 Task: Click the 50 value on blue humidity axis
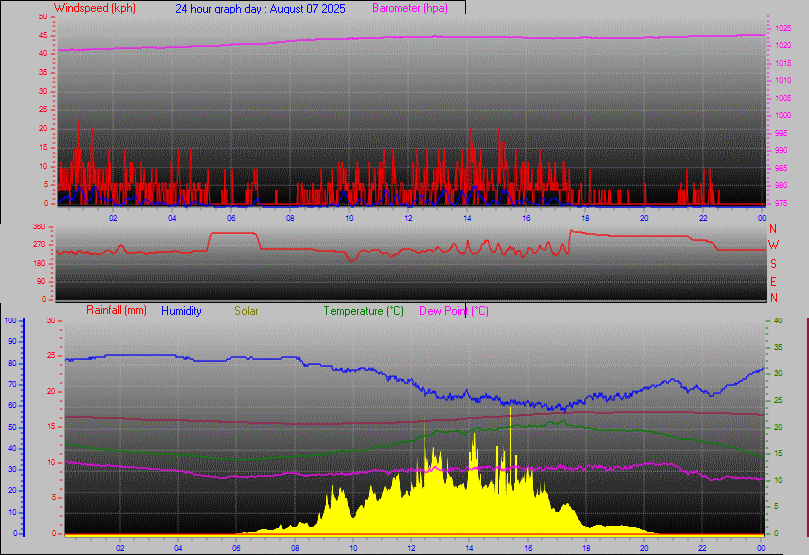pyautogui.click(x=12, y=427)
